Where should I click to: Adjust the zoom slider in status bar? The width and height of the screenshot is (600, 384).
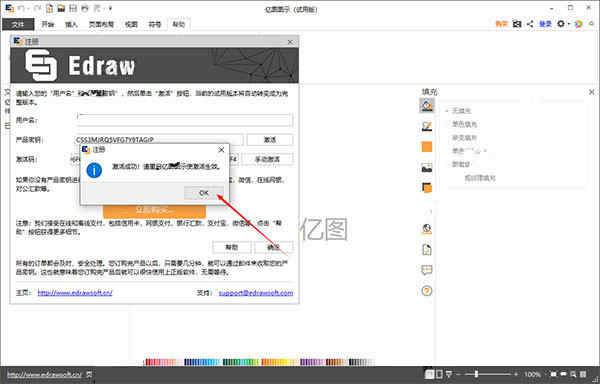[476, 374]
